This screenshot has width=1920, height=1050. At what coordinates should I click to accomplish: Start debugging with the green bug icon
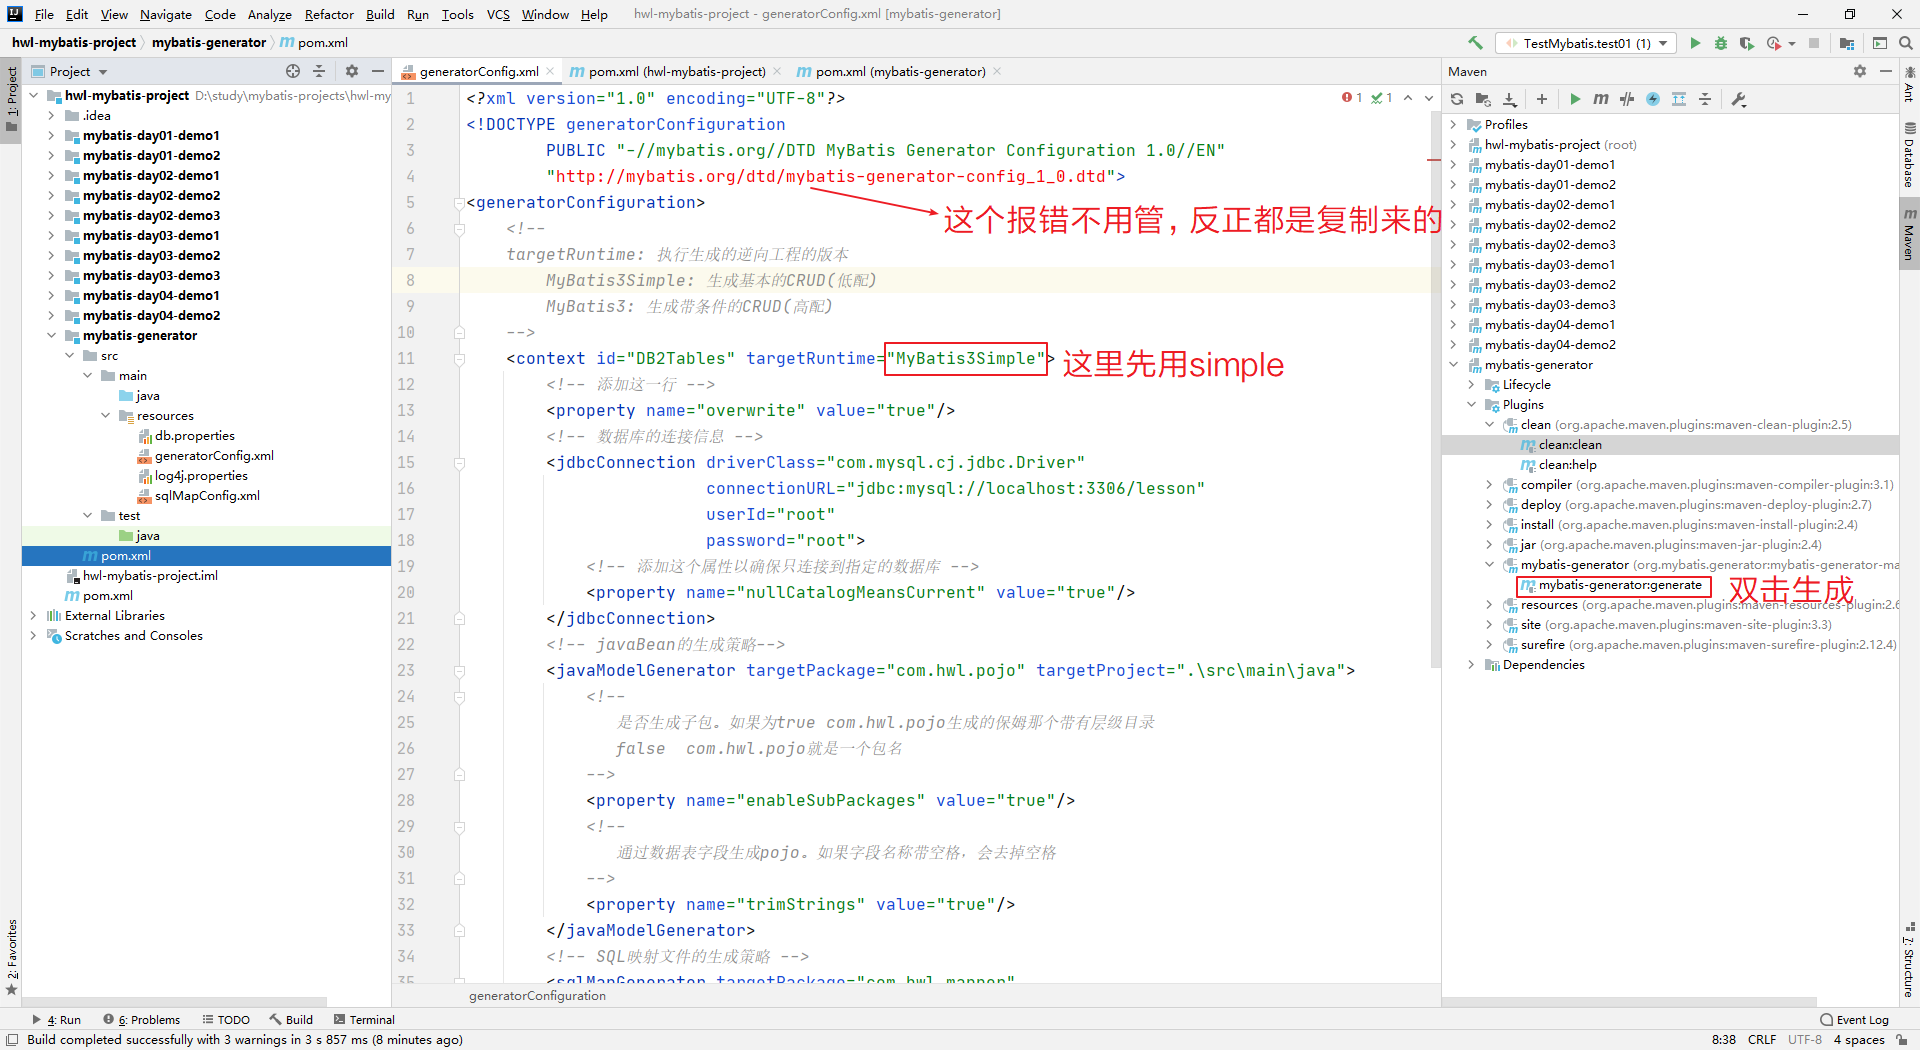tap(1721, 43)
